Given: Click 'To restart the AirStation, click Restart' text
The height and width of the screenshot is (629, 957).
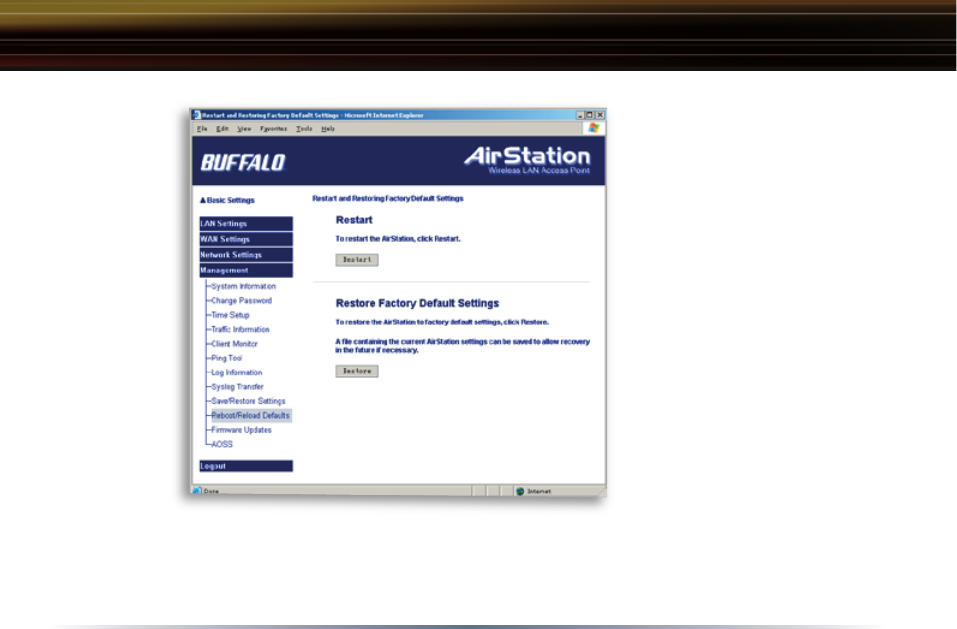Looking at the screenshot, I should coord(398,239).
